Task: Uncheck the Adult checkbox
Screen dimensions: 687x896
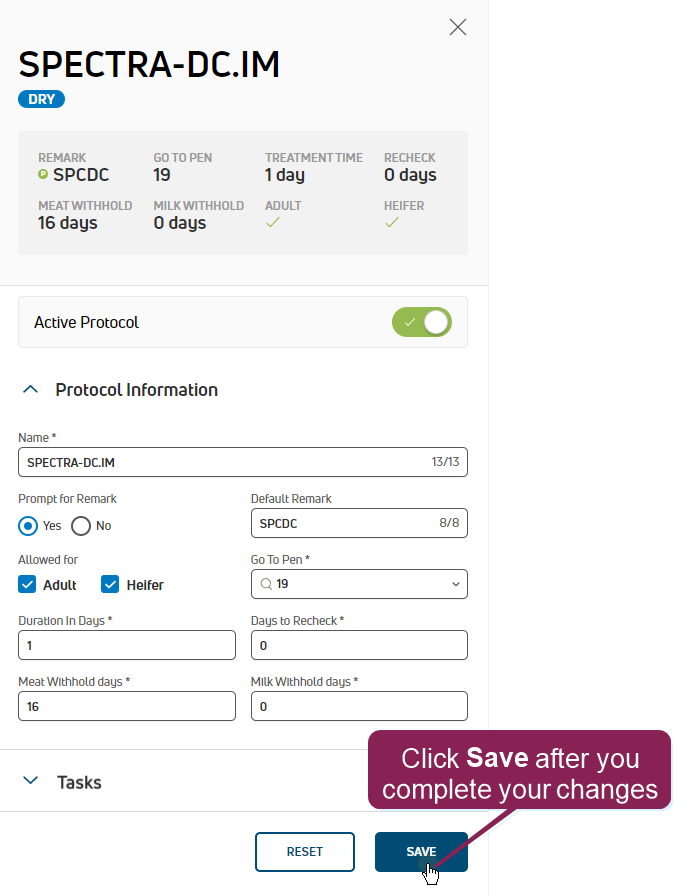Action: click(28, 585)
